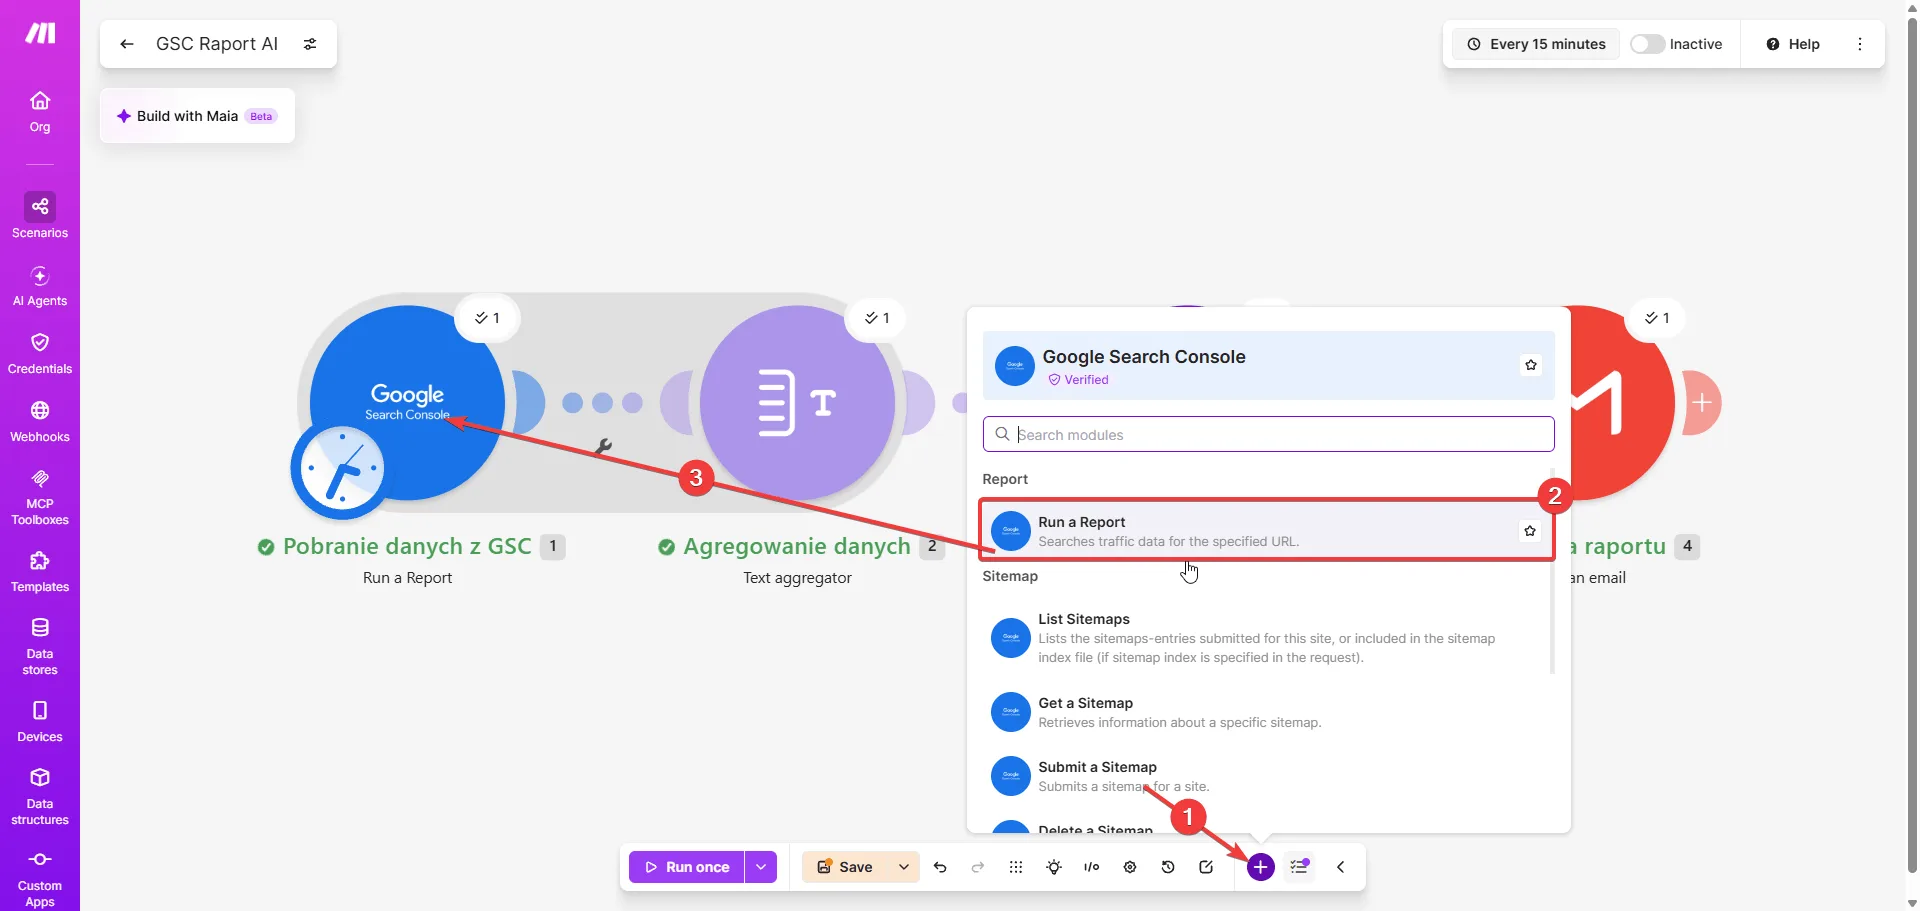Open the Org home sidebar item
The width and height of the screenshot is (1920, 911).
click(40, 112)
